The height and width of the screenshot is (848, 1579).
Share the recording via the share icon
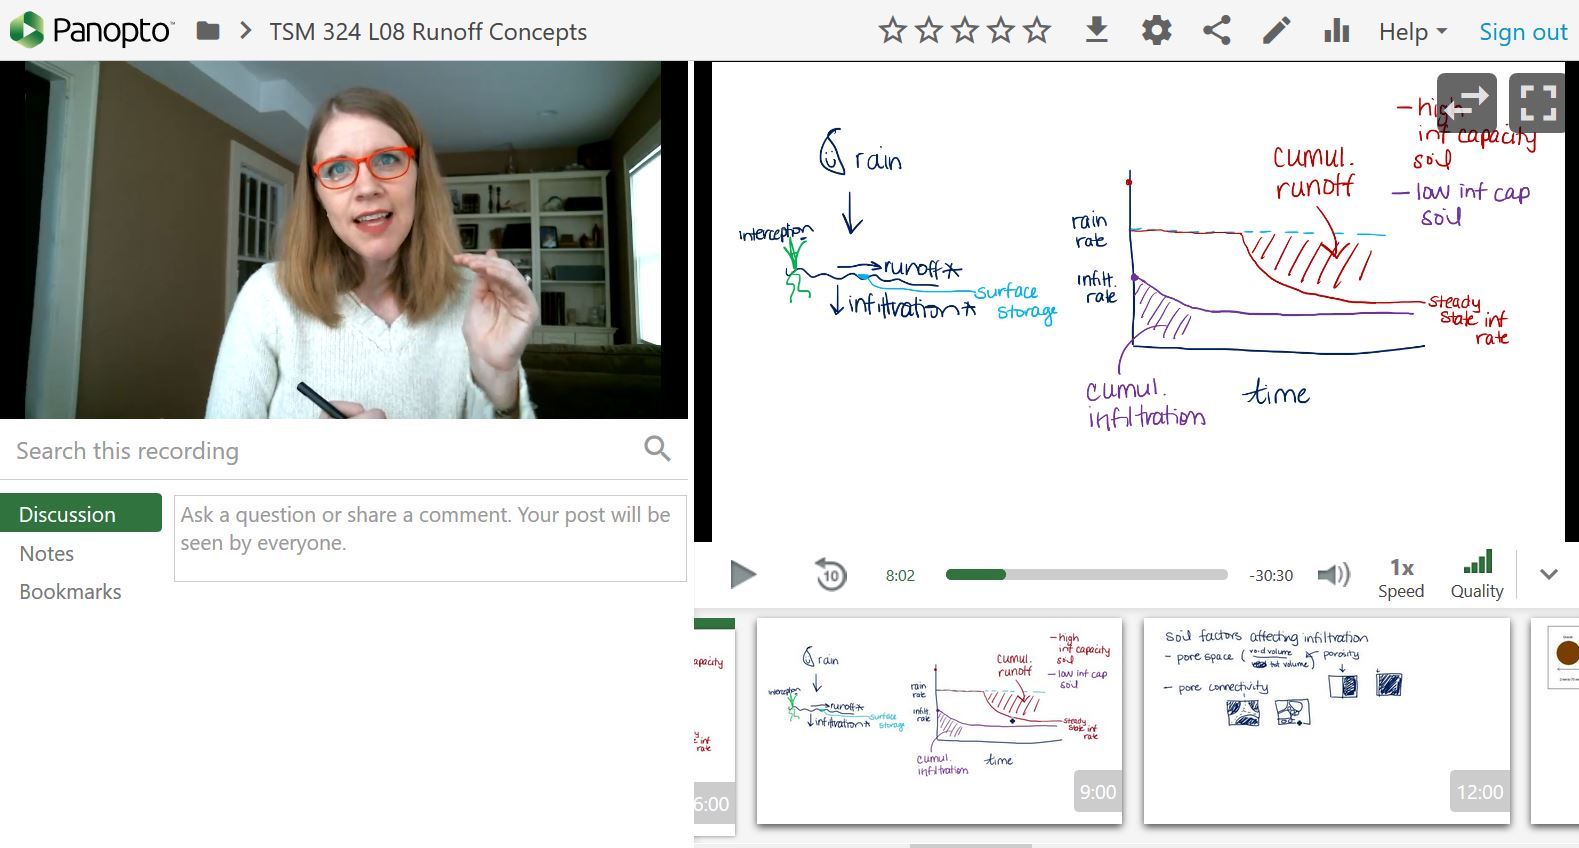click(x=1216, y=31)
